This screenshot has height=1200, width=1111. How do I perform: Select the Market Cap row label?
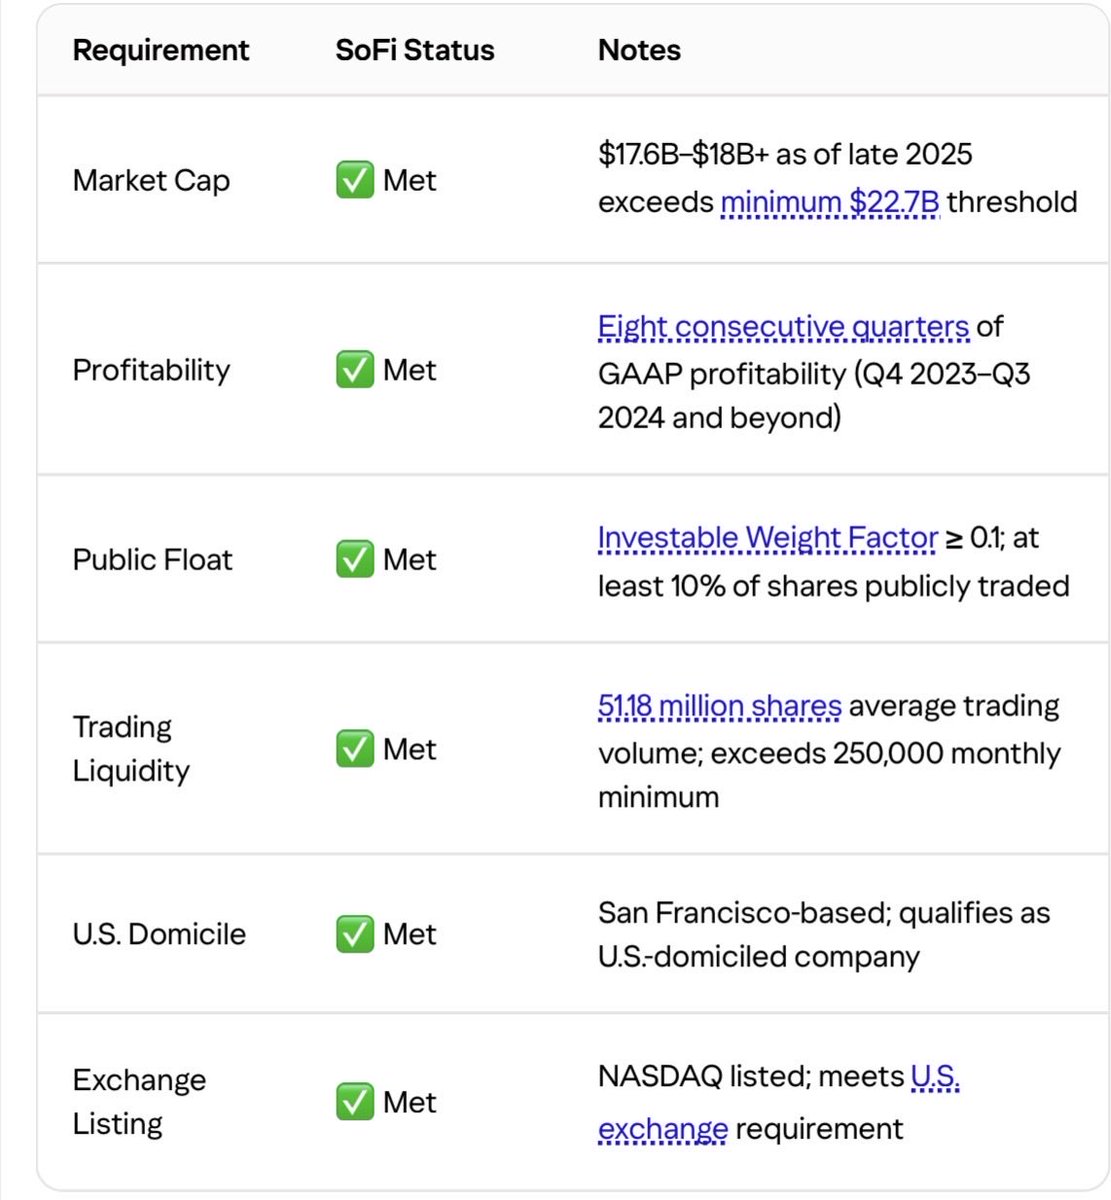tap(151, 180)
